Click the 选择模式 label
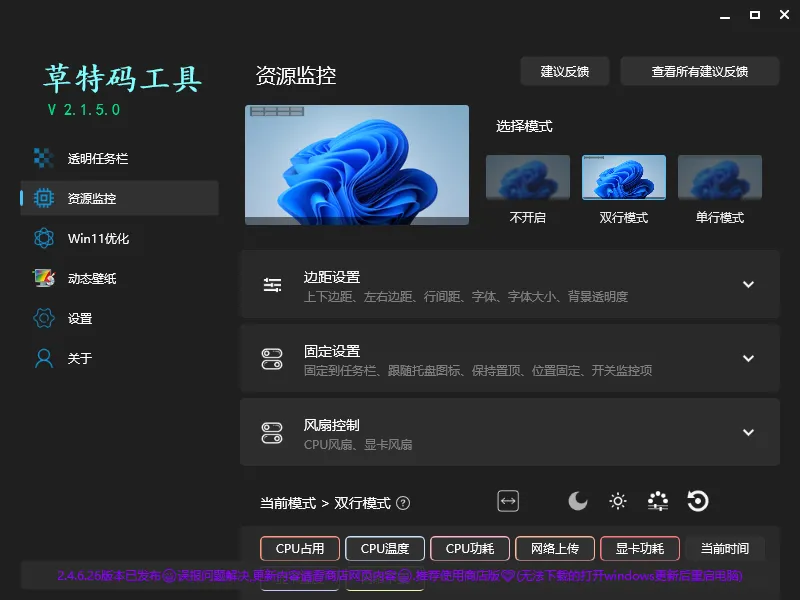The width and height of the screenshot is (800, 600). point(524,126)
